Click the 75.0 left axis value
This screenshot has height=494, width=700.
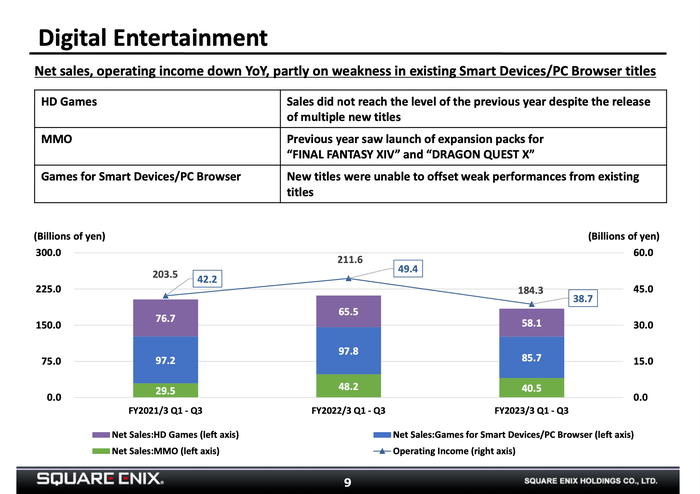tap(51, 361)
